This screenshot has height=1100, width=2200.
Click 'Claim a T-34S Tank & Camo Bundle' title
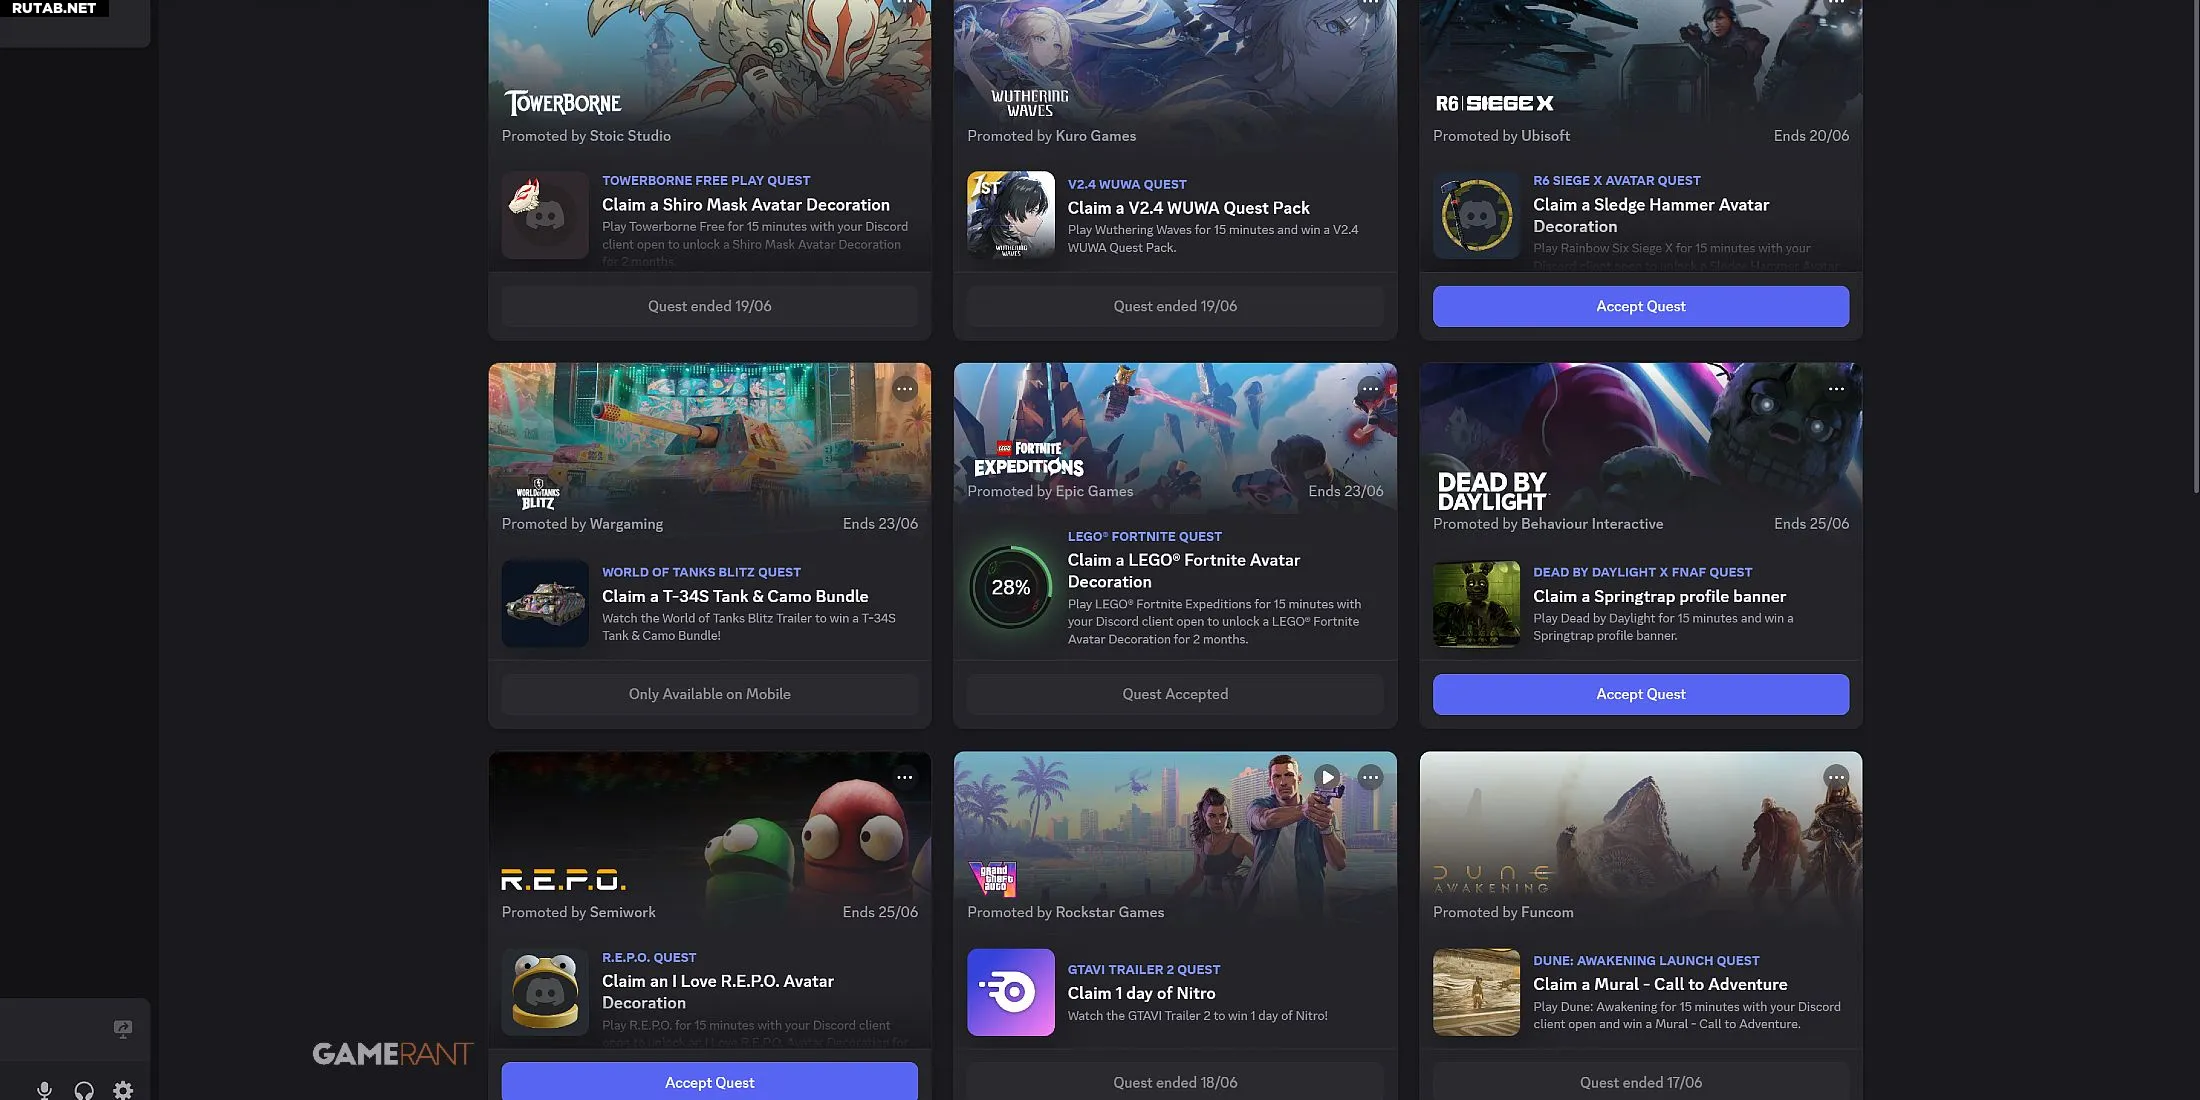point(735,596)
